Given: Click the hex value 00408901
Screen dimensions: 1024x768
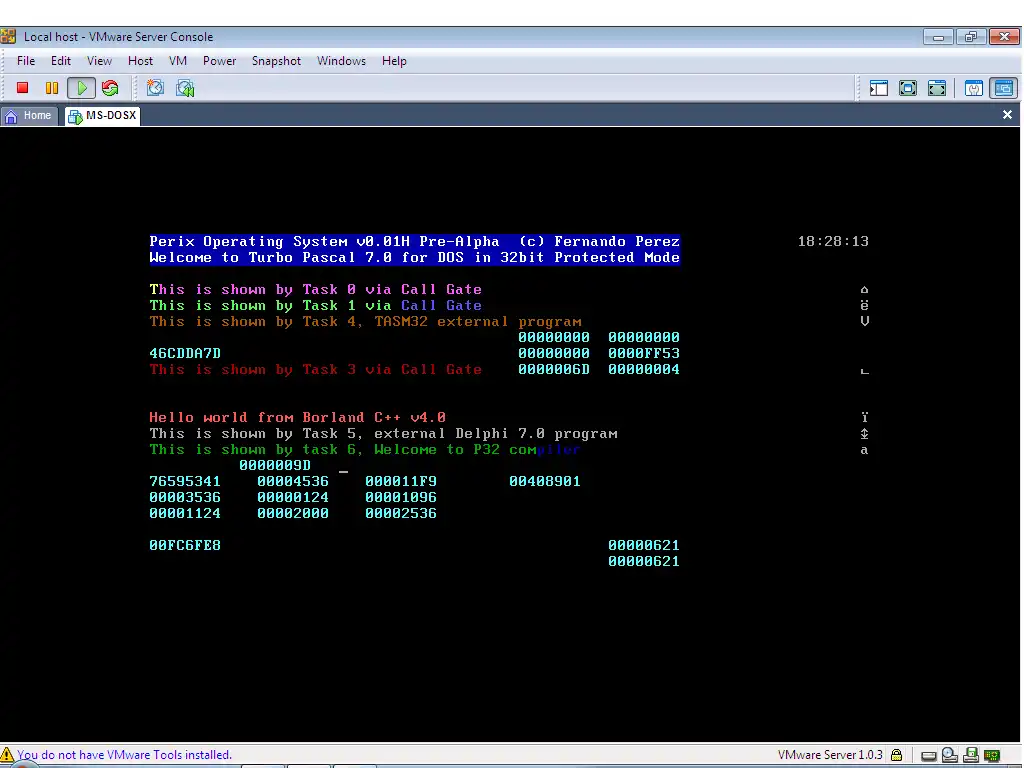Looking at the screenshot, I should (x=545, y=481).
